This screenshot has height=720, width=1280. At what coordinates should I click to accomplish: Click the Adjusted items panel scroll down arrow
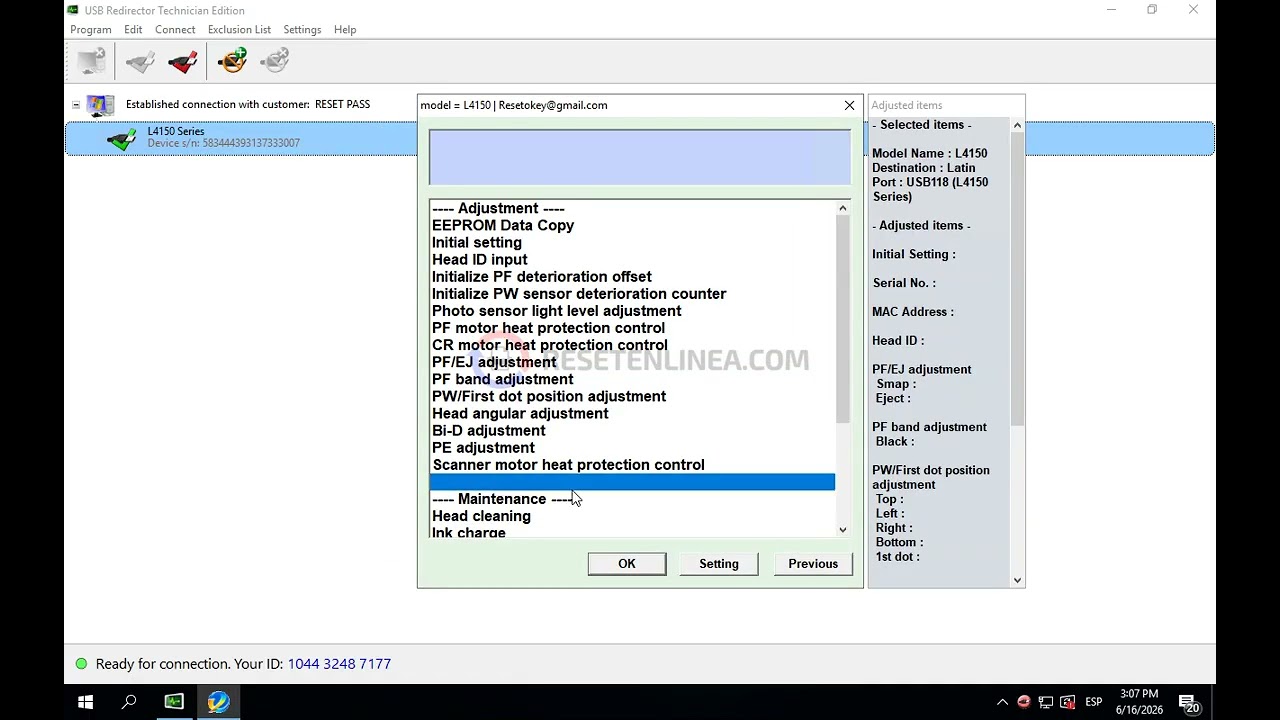[1018, 580]
